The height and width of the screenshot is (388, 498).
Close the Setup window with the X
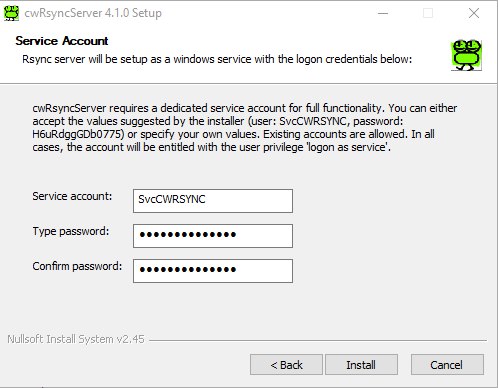pyautogui.click(x=474, y=13)
